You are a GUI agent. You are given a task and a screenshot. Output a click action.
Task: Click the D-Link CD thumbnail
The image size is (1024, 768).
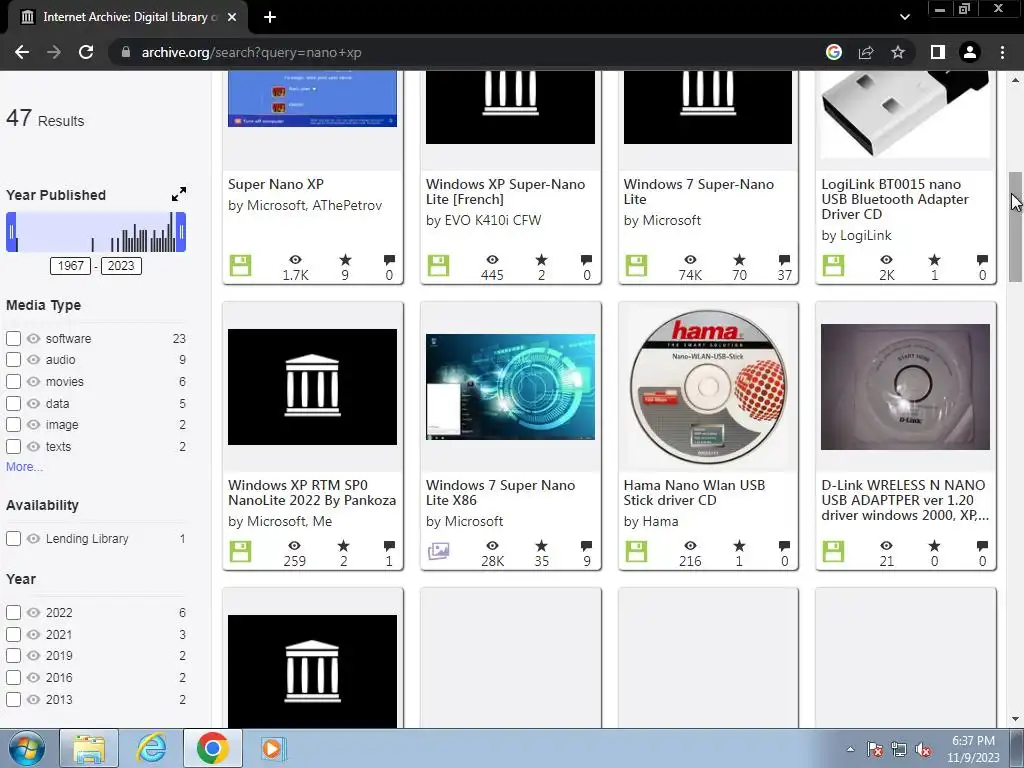coord(905,387)
